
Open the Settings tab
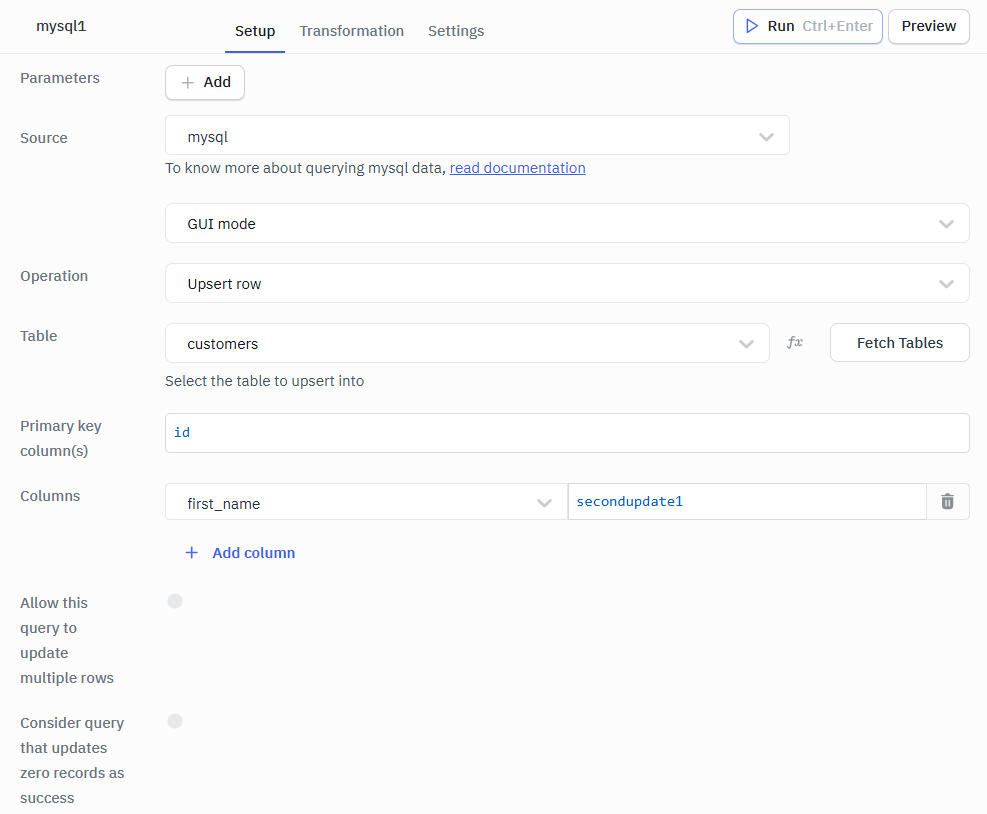456,31
